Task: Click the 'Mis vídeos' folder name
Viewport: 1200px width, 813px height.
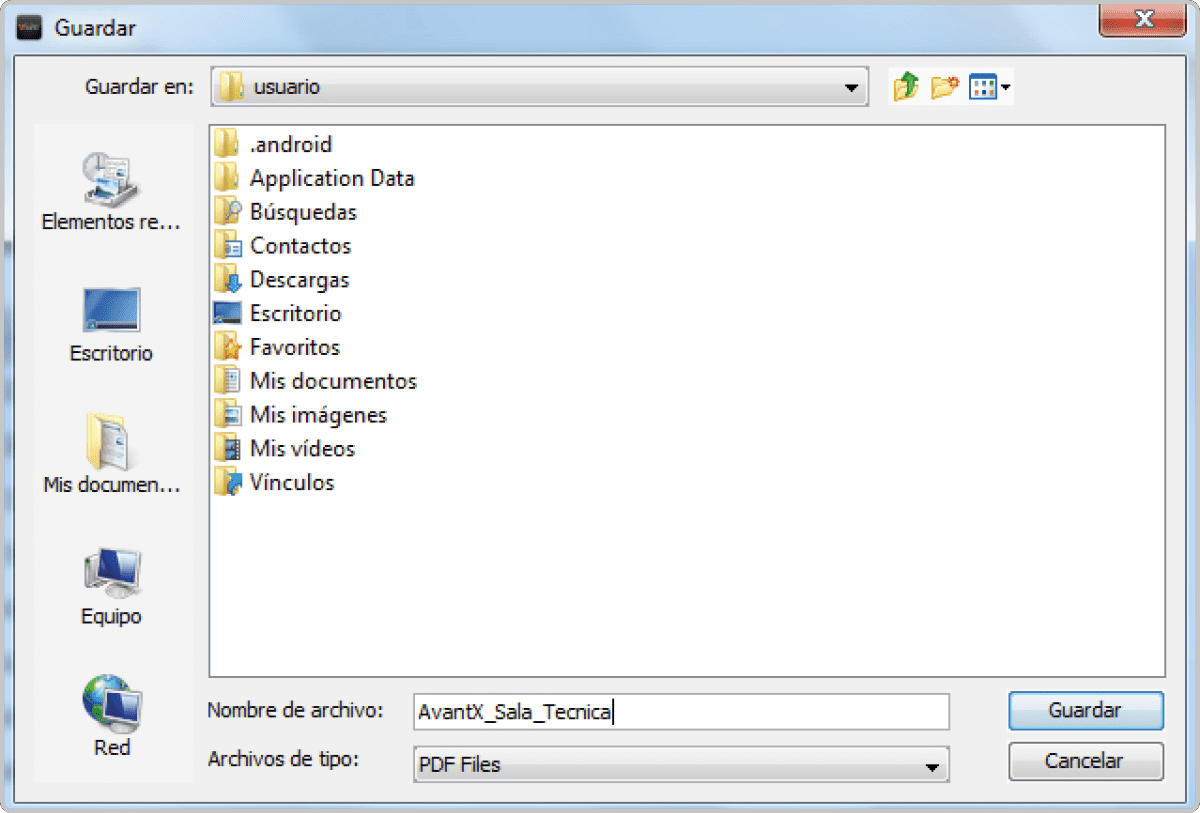Action: (x=302, y=449)
